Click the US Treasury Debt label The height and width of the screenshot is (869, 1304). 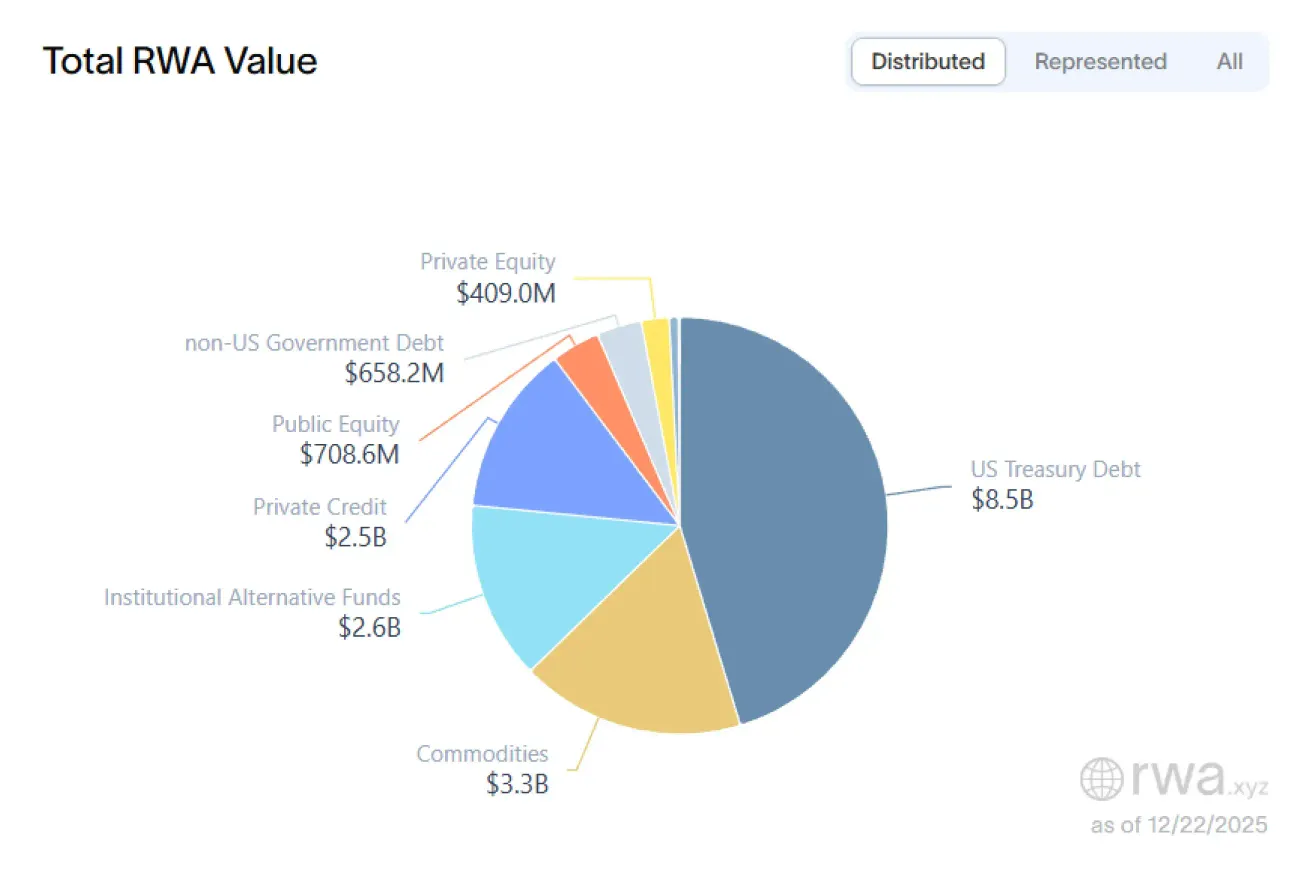pos(1055,469)
